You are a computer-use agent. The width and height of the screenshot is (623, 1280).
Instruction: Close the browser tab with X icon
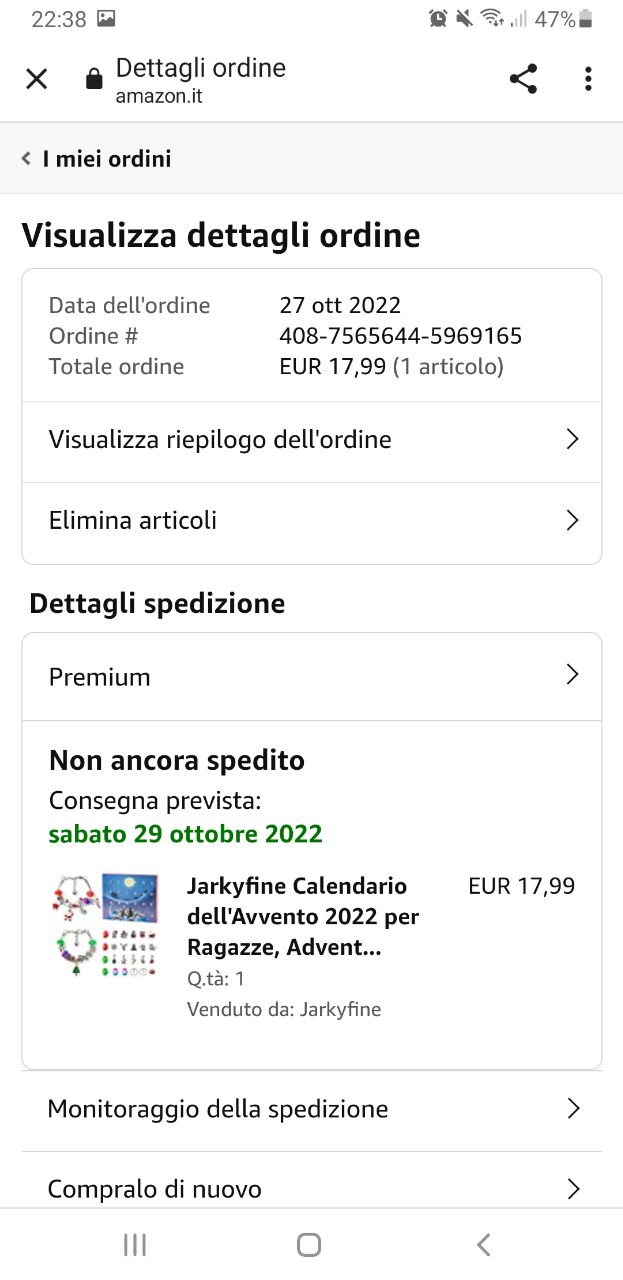pyautogui.click(x=36, y=79)
